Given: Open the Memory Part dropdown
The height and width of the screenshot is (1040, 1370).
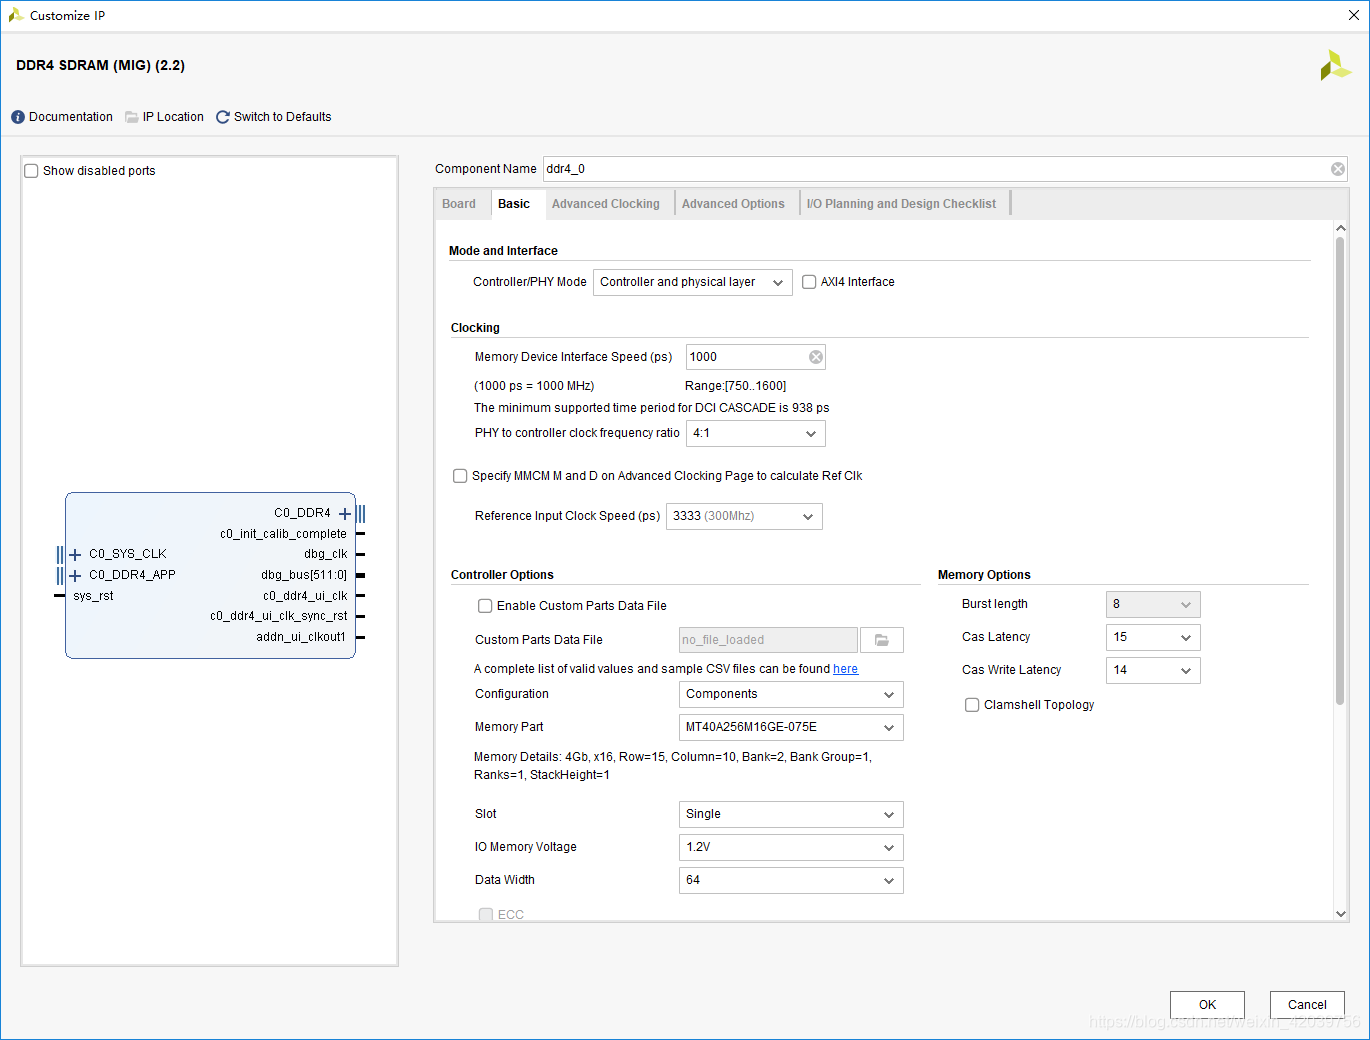Looking at the screenshot, I should click(x=791, y=727).
